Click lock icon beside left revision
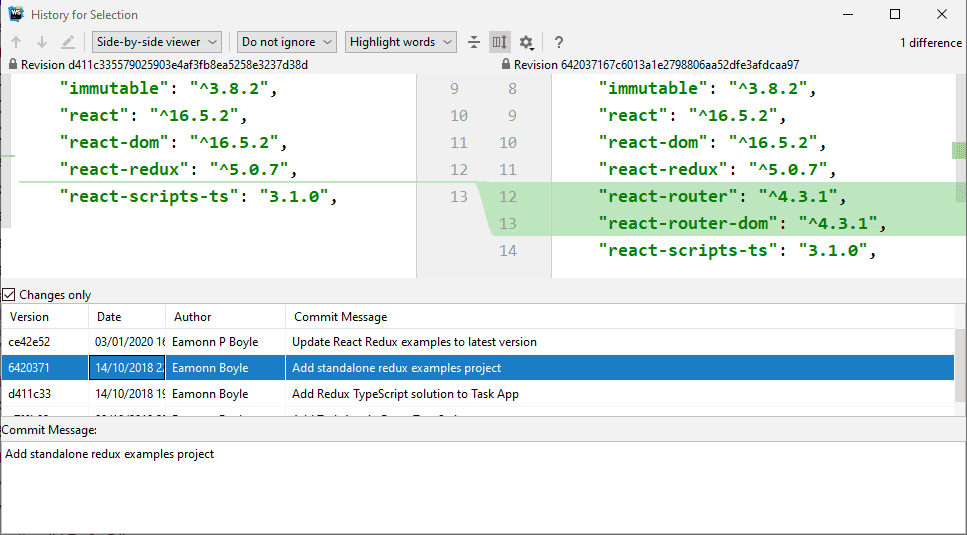The width and height of the screenshot is (967, 535). tap(13, 65)
